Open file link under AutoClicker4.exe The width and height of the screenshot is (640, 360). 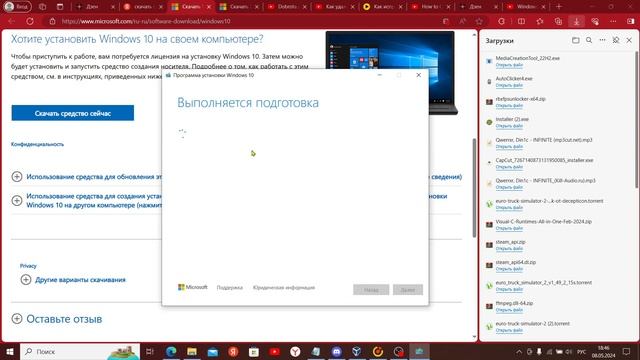coord(509,85)
